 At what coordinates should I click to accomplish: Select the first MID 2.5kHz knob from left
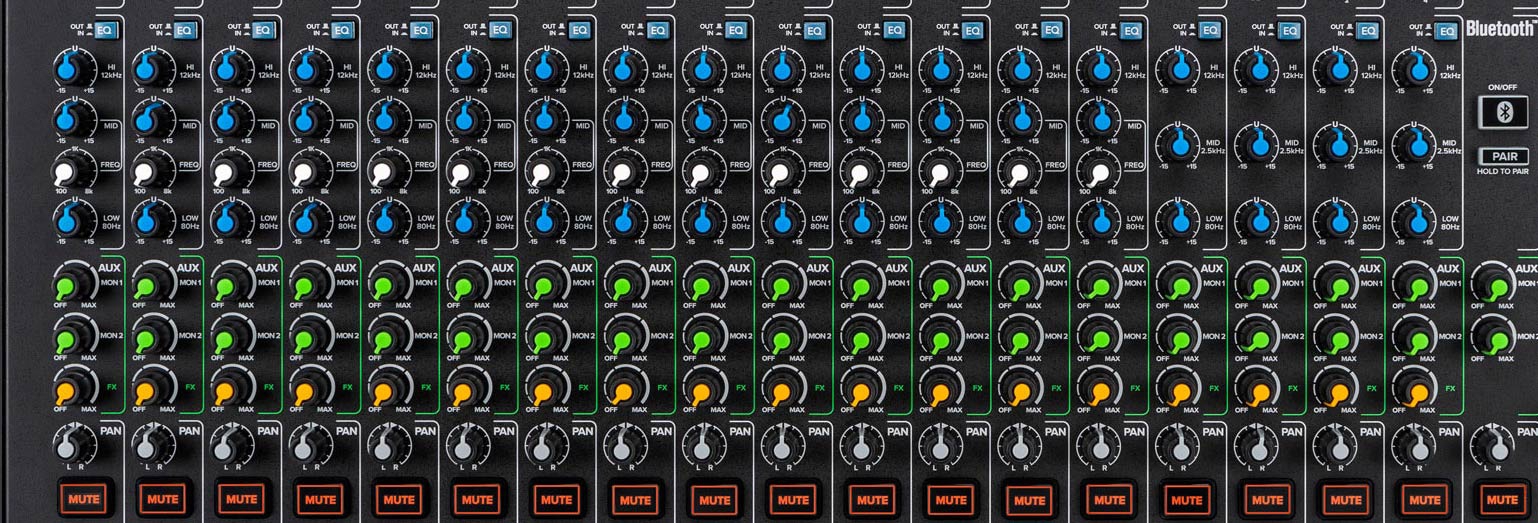(x=1176, y=144)
